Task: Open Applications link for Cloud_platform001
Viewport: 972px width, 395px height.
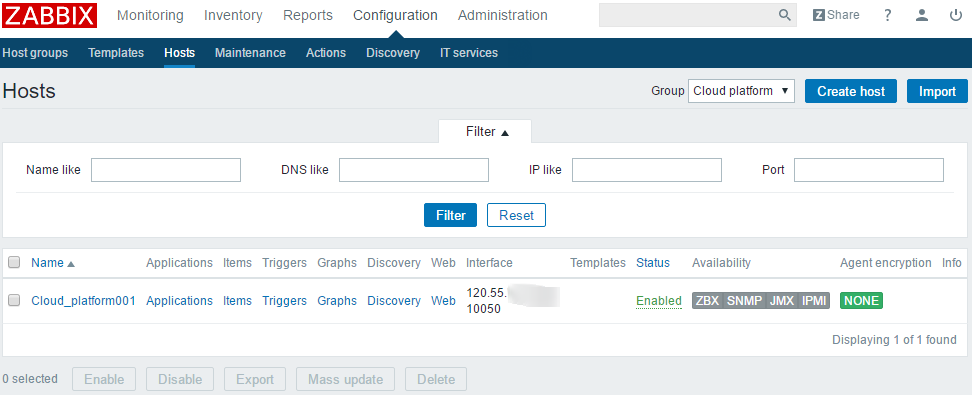Action: click(x=179, y=301)
